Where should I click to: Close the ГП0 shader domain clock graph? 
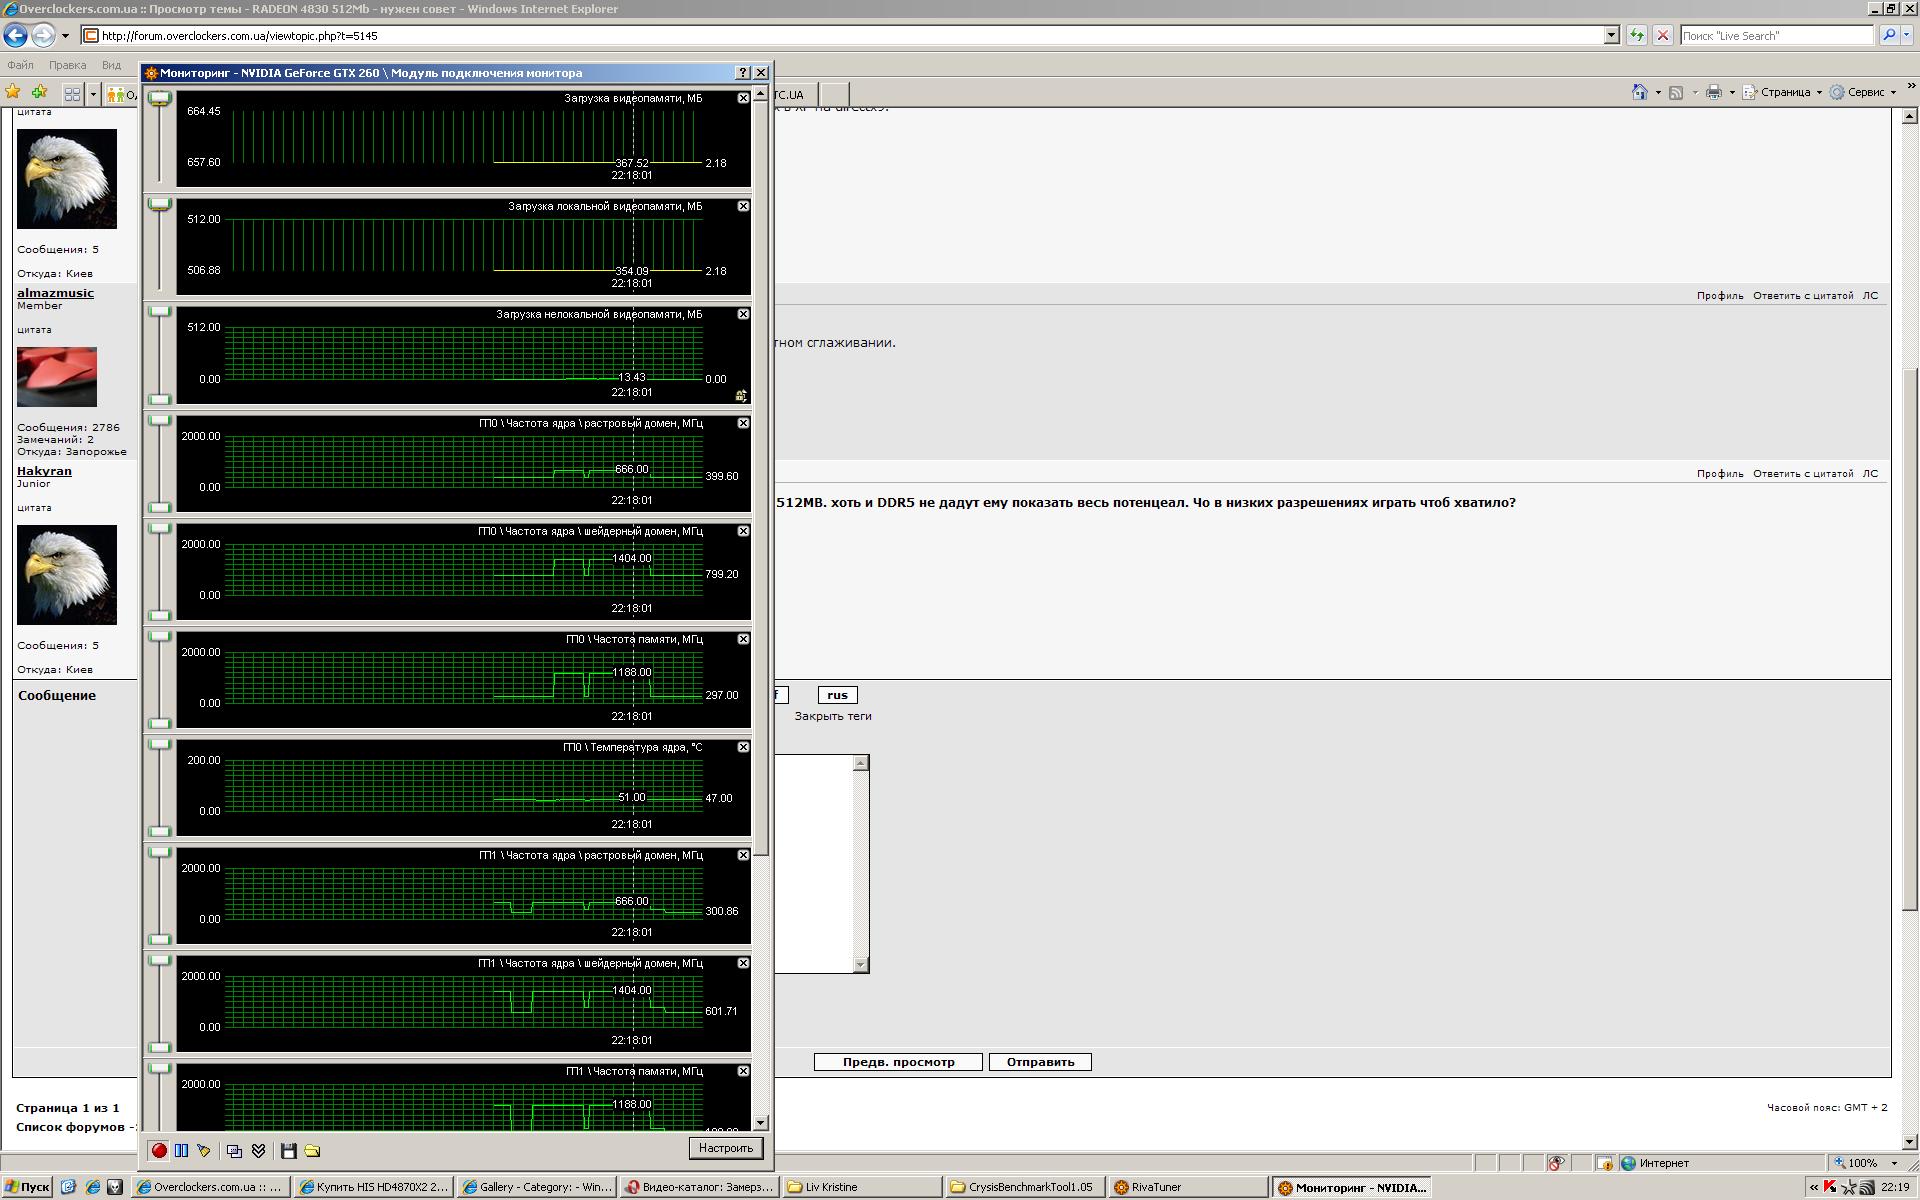(743, 531)
